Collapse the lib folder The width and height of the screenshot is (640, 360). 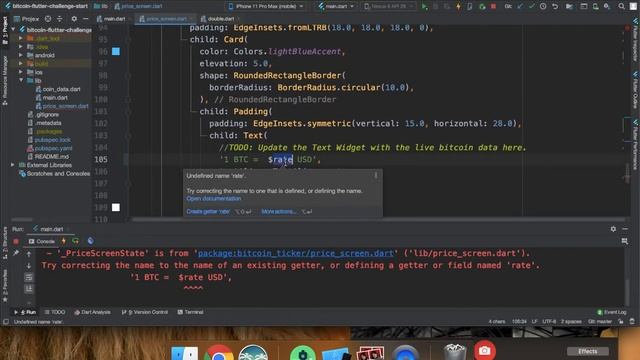click(21, 80)
